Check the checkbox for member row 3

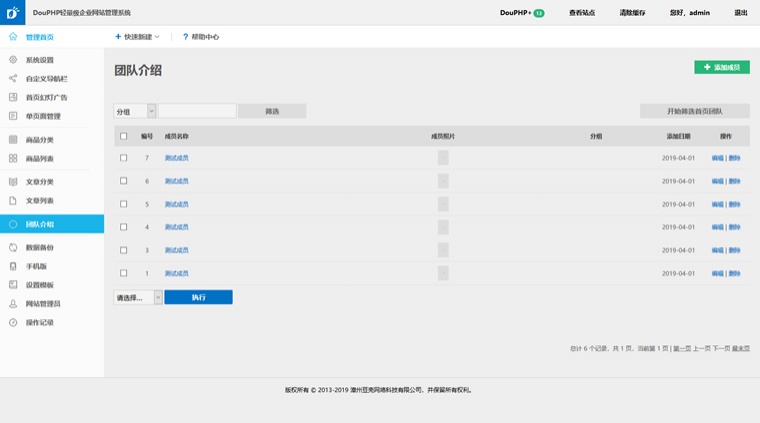click(124, 250)
